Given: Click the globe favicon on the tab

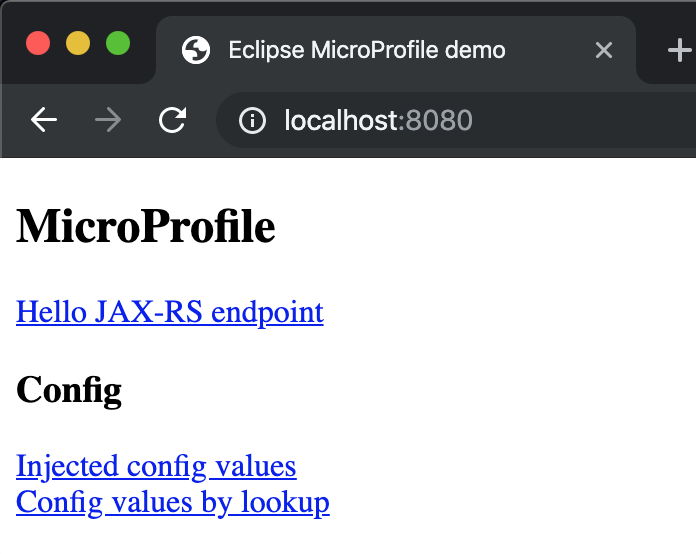Looking at the screenshot, I should click(x=196, y=50).
